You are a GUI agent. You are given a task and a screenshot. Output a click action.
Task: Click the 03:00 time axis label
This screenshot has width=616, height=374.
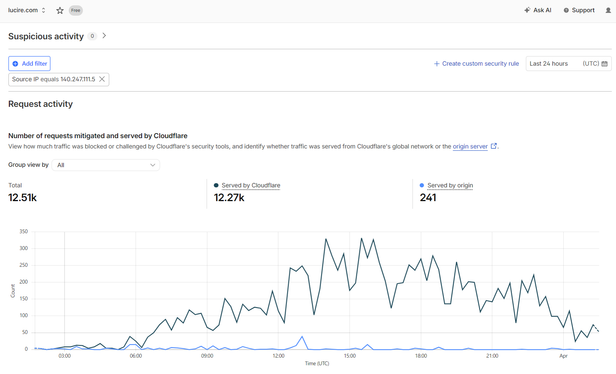(65, 356)
